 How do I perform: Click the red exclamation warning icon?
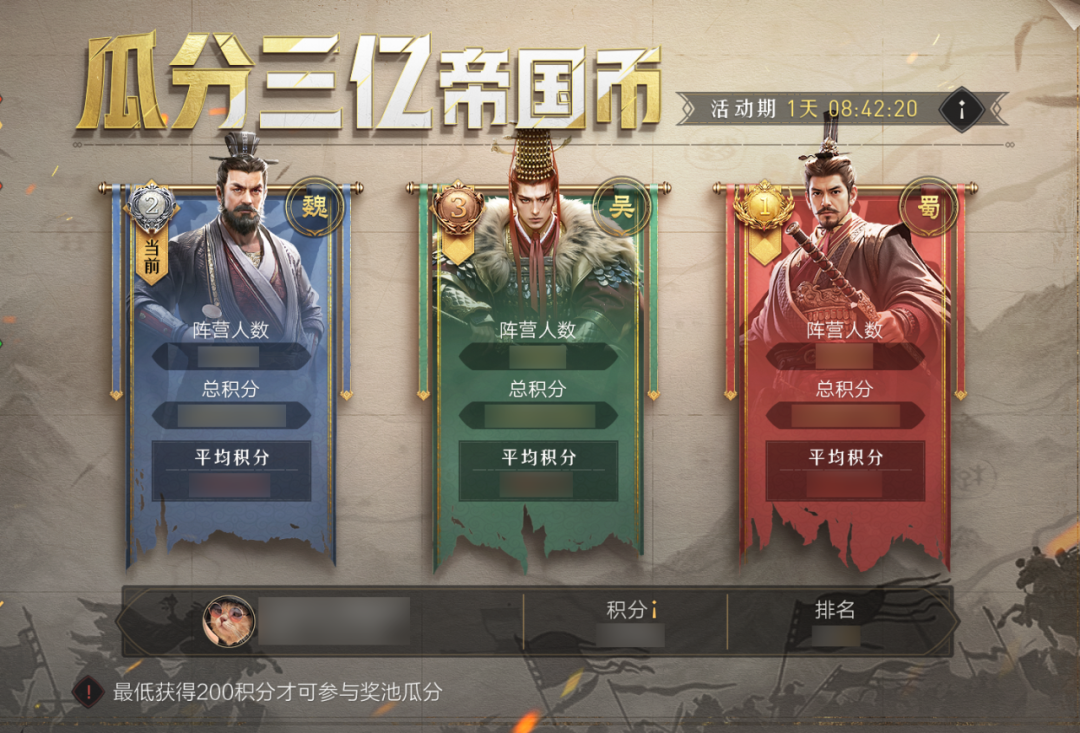(88, 692)
